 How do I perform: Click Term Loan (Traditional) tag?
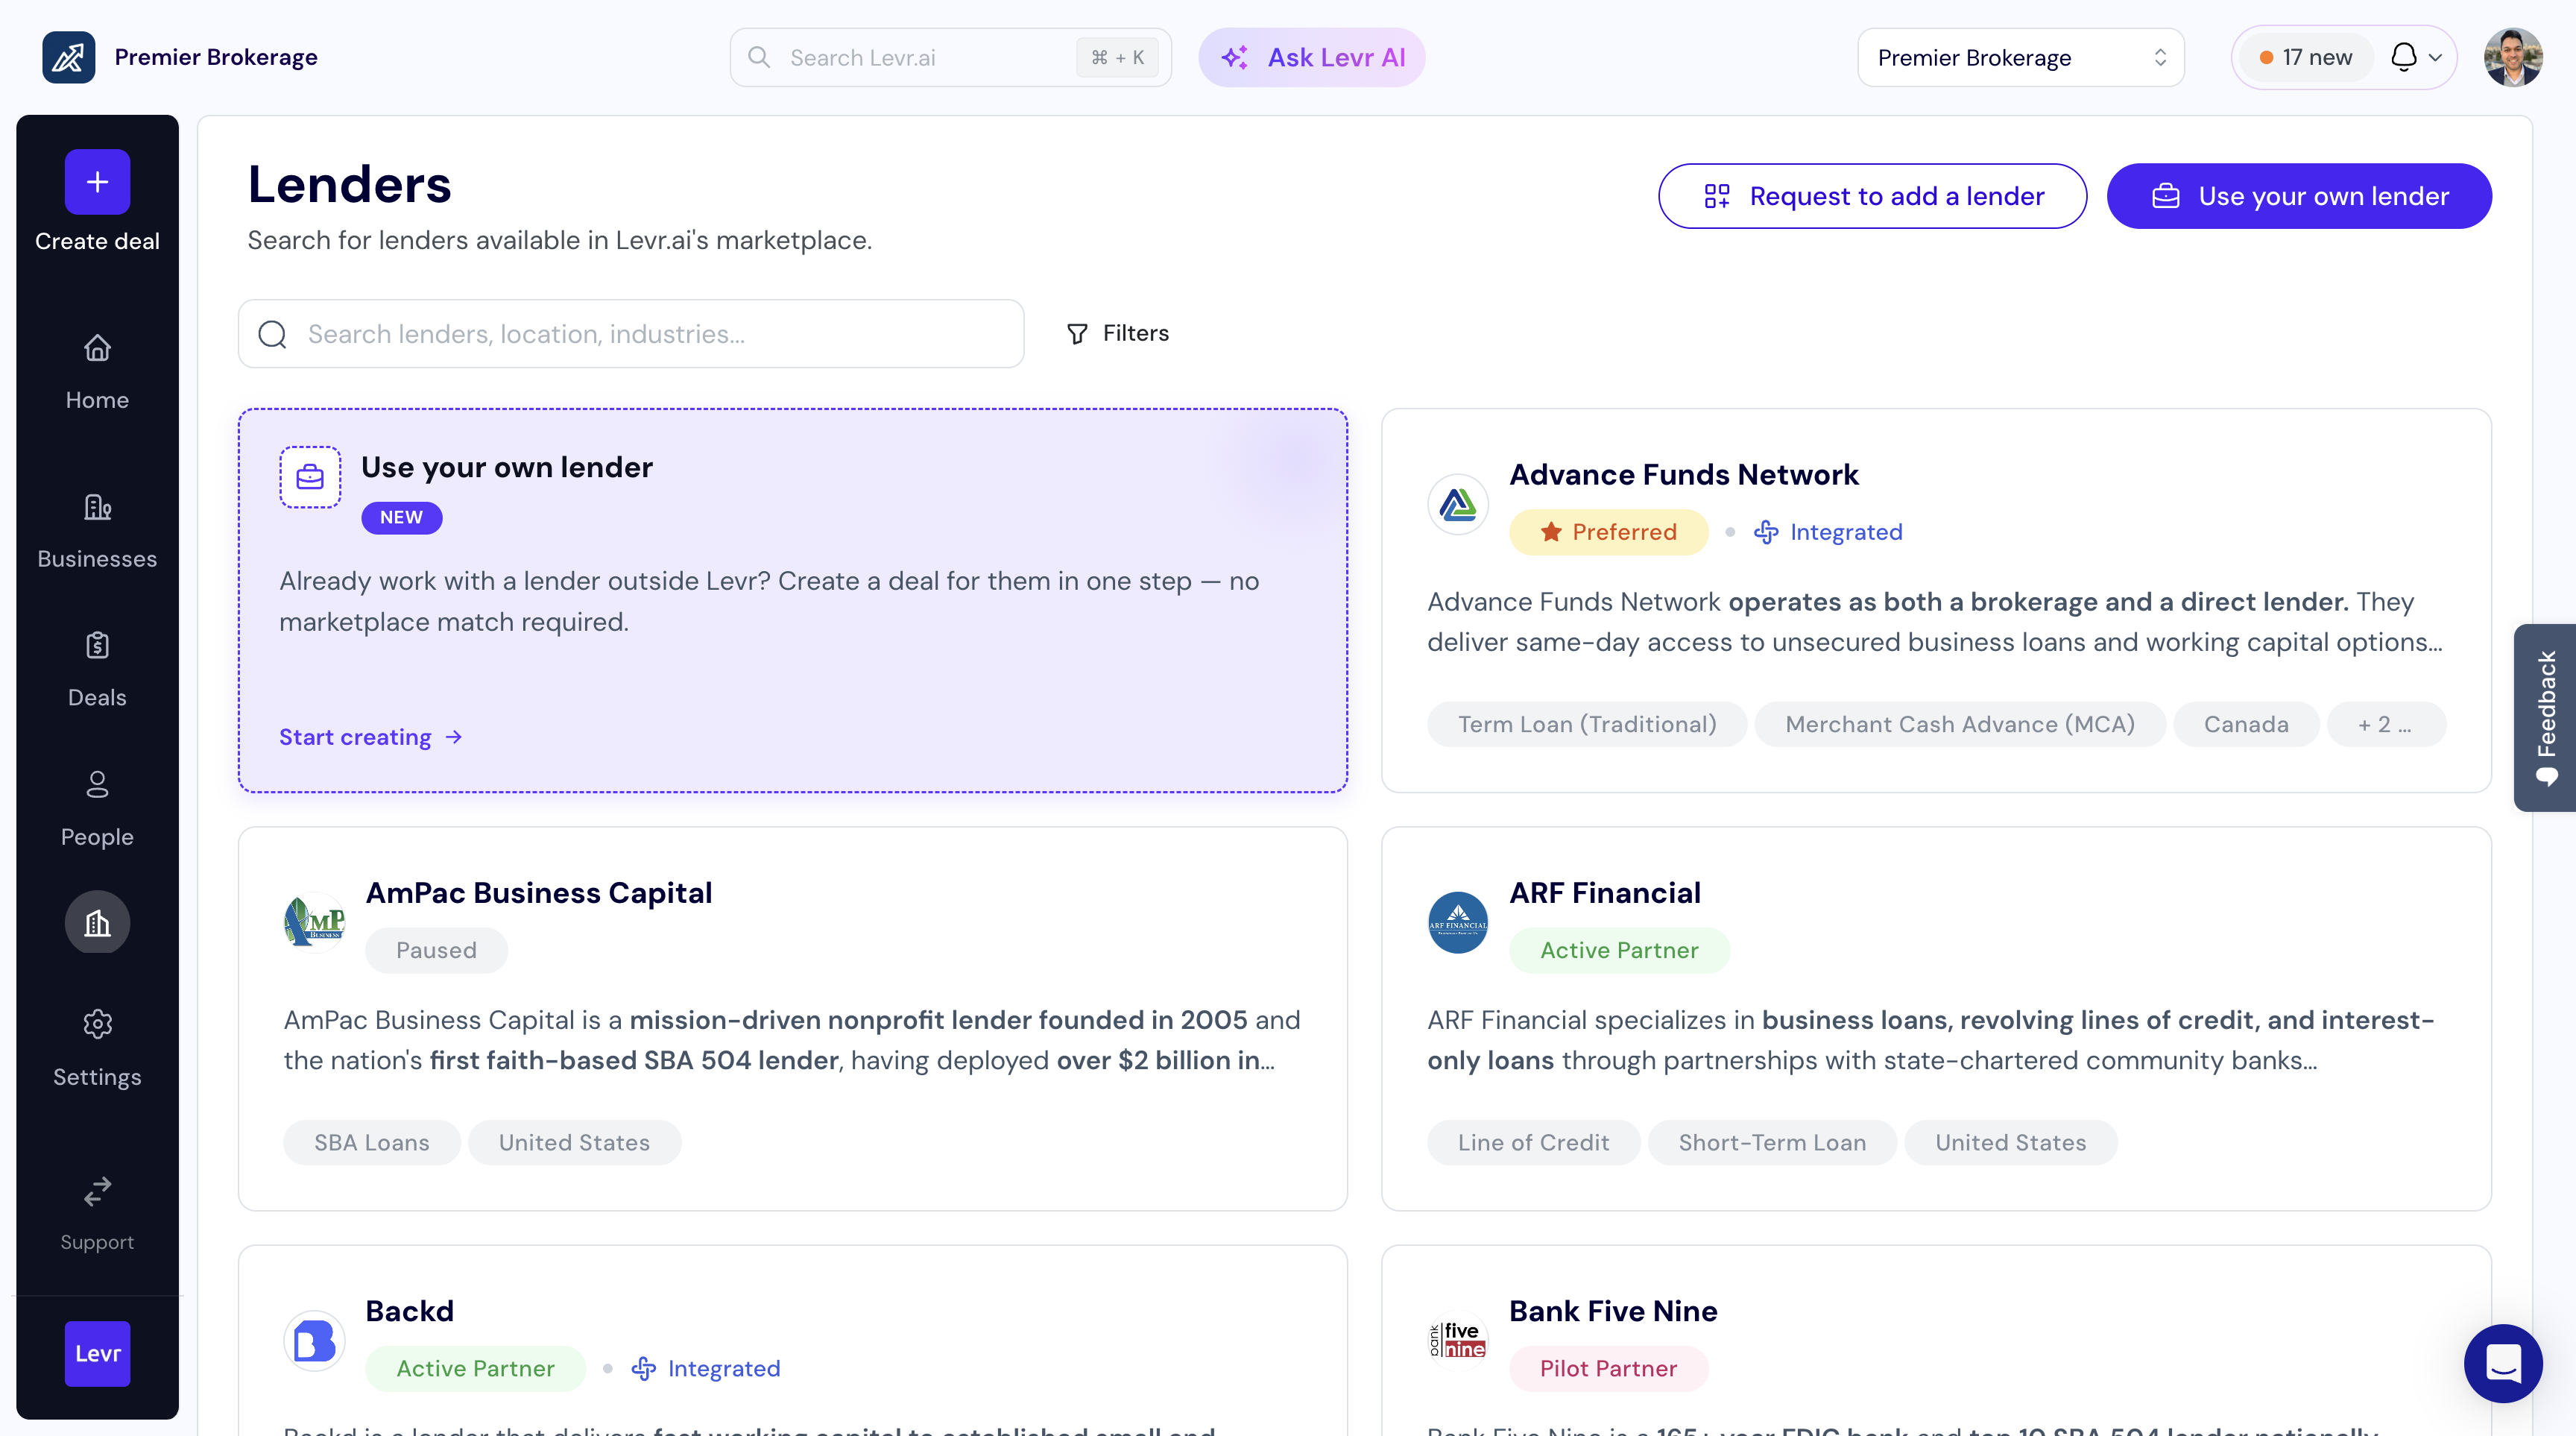(1587, 724)
